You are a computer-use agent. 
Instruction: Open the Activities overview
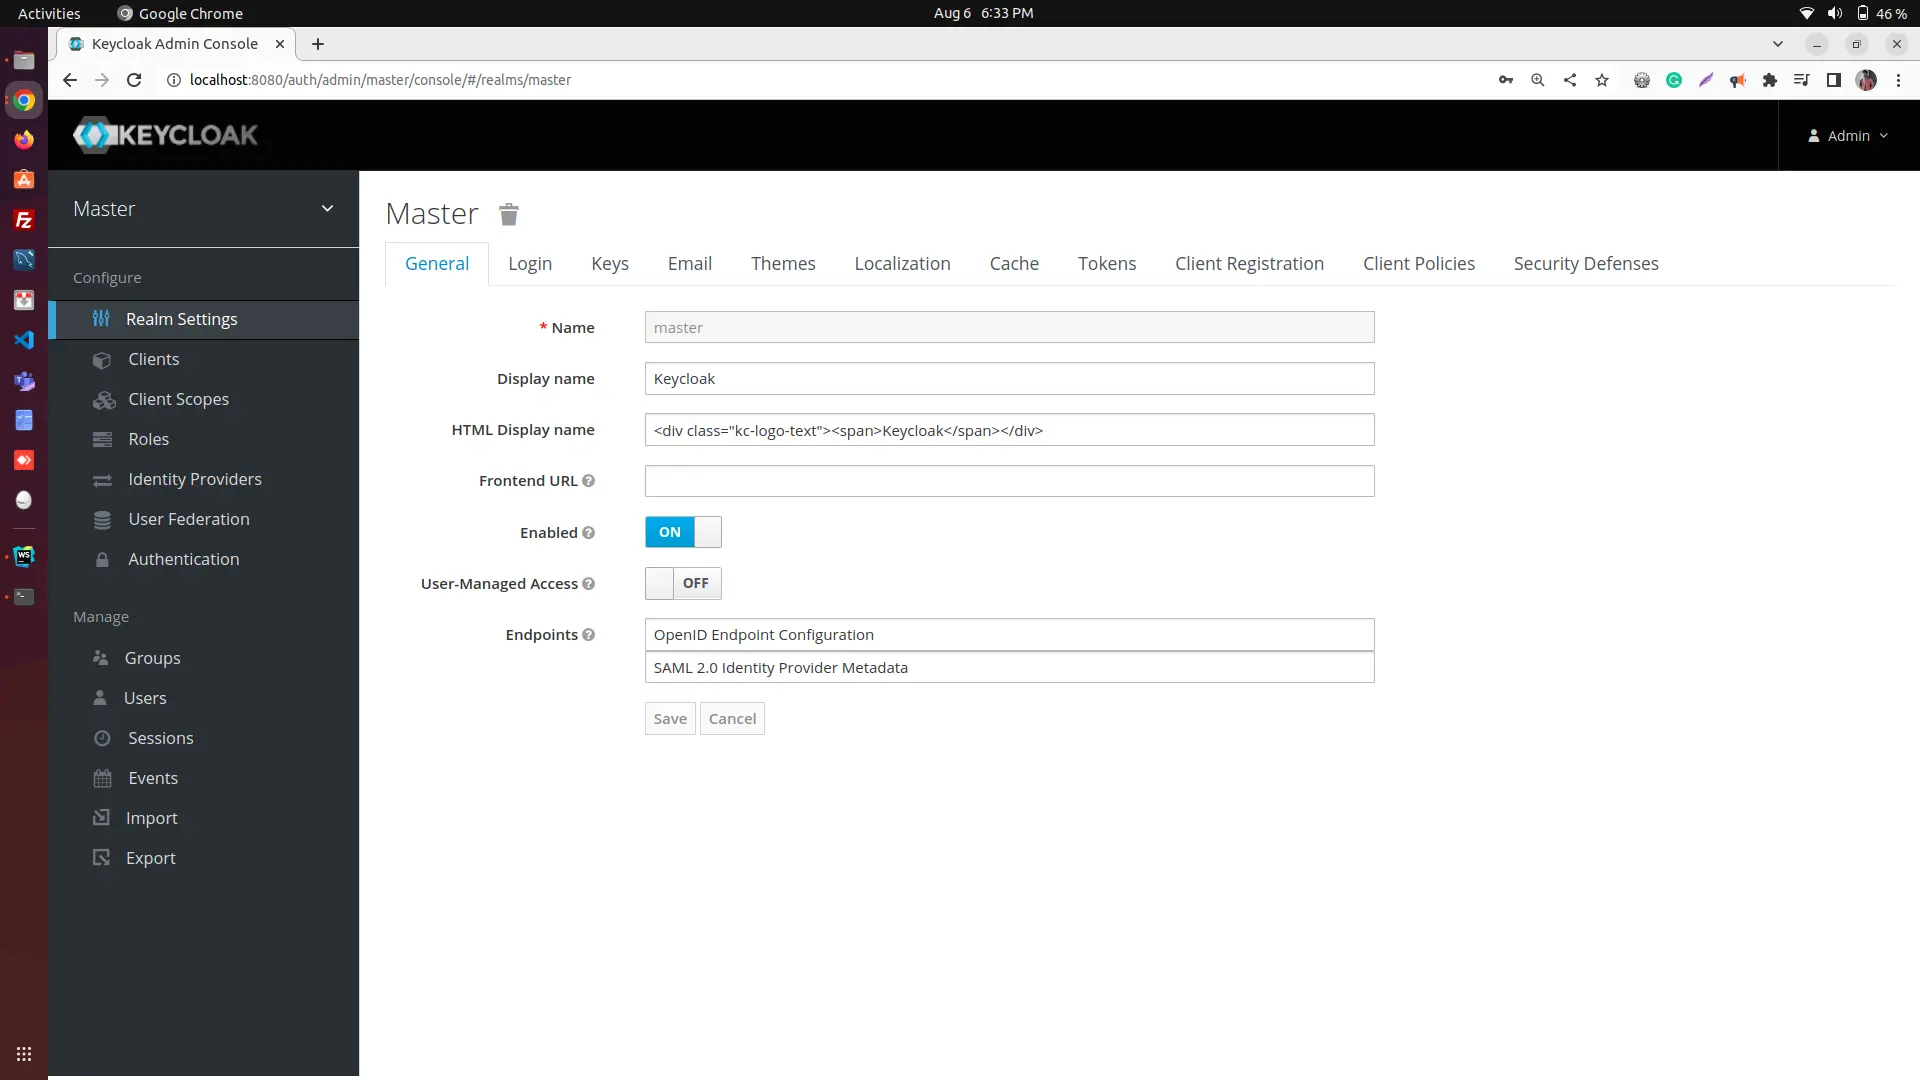pos(49,13)
